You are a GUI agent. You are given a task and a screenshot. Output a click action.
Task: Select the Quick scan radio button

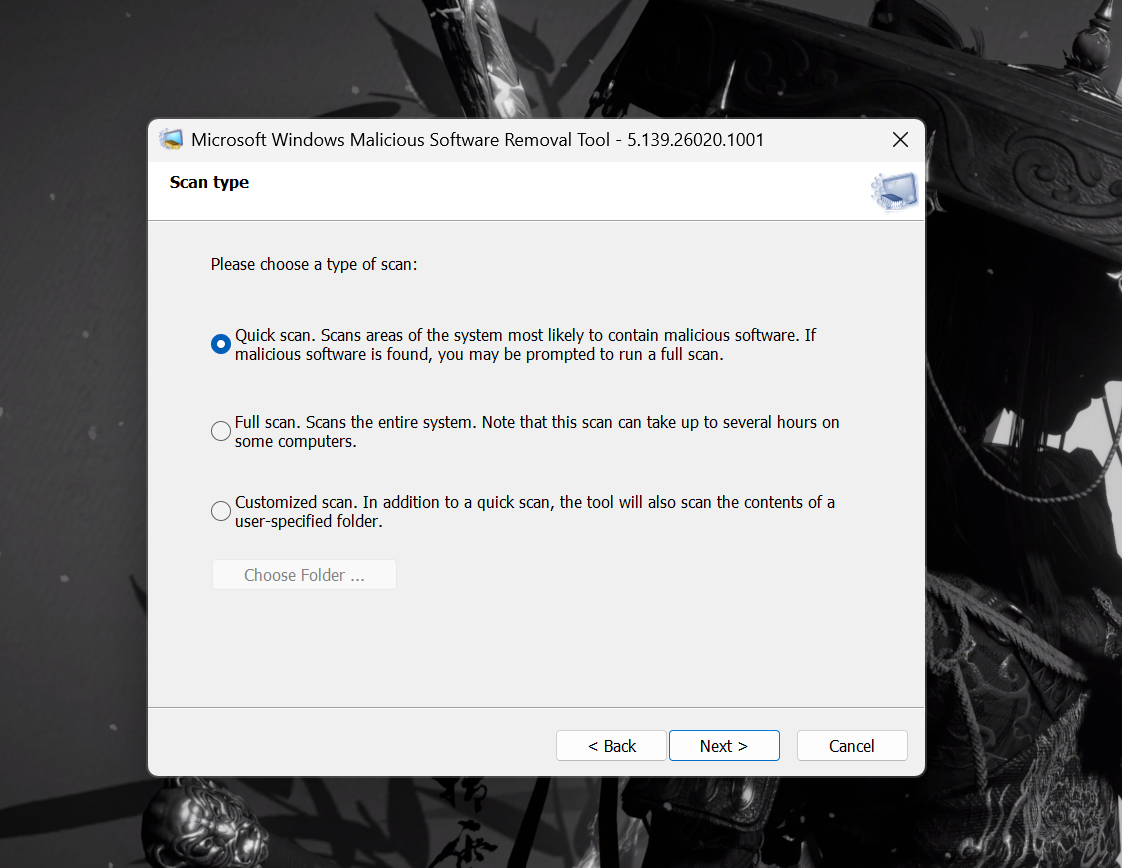[x=220, y=344]
